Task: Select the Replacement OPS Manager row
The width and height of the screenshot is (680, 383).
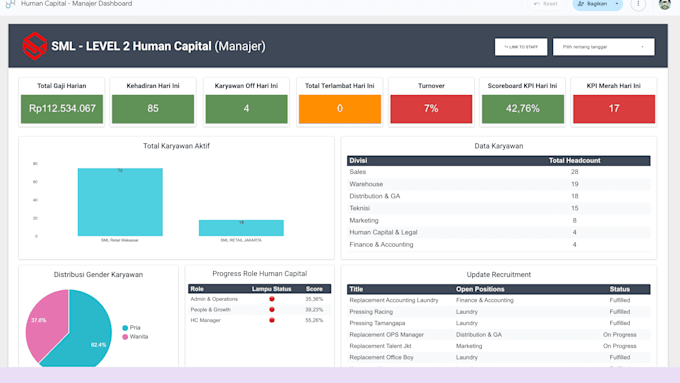Action: (x=499, y=335)
